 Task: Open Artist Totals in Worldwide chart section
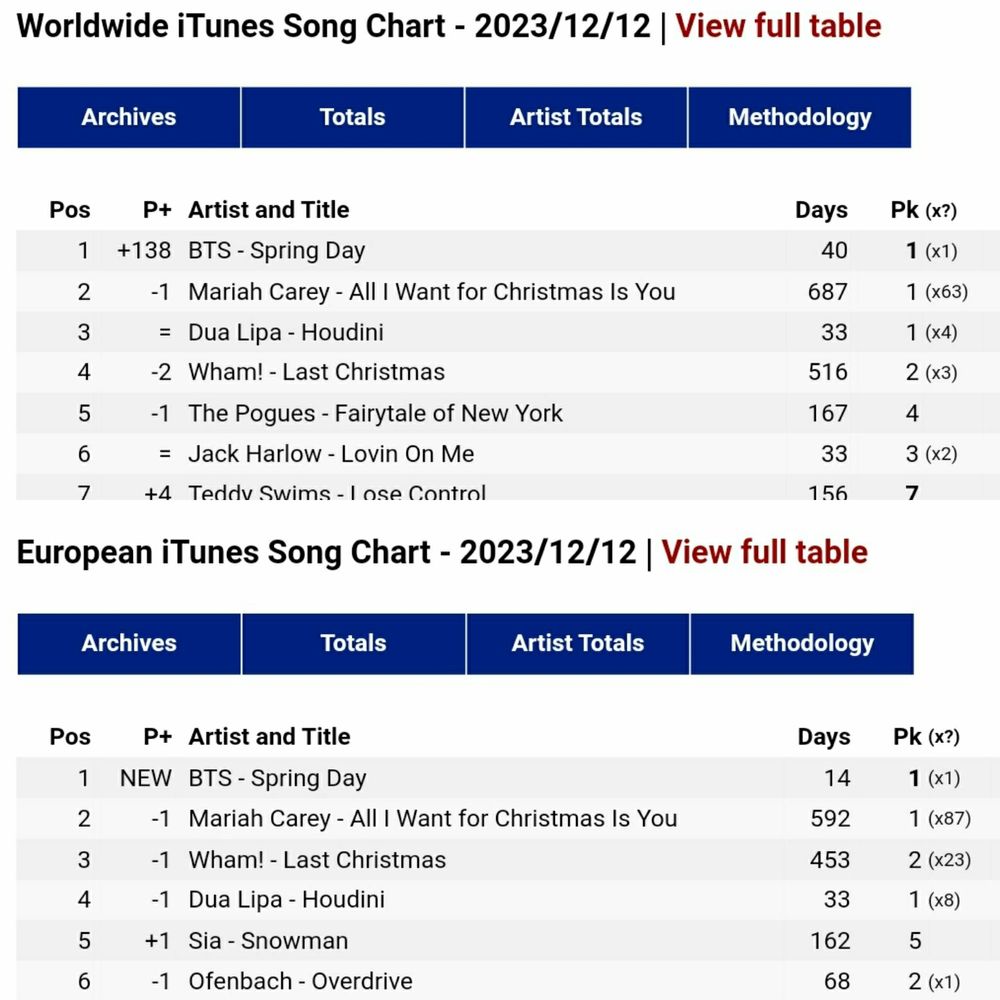coord(576,117)
